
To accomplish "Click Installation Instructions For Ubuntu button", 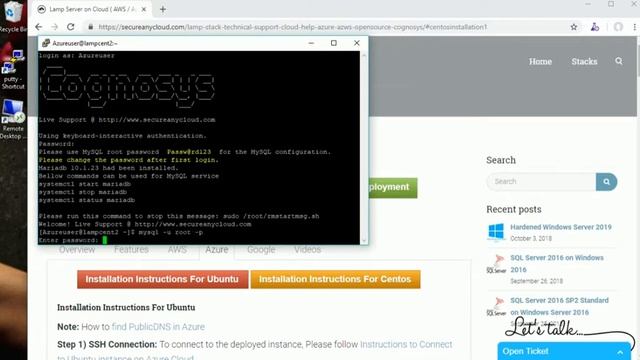I will coord(162,279).
